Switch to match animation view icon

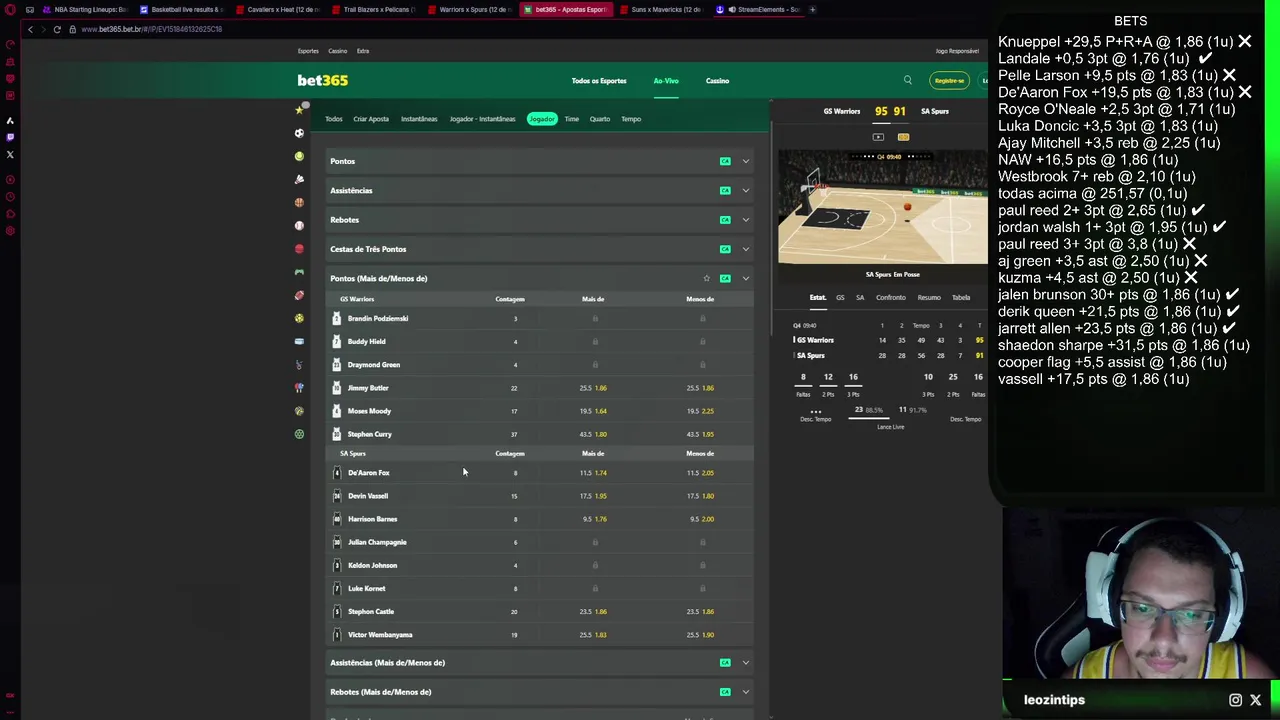coord(903,137)
